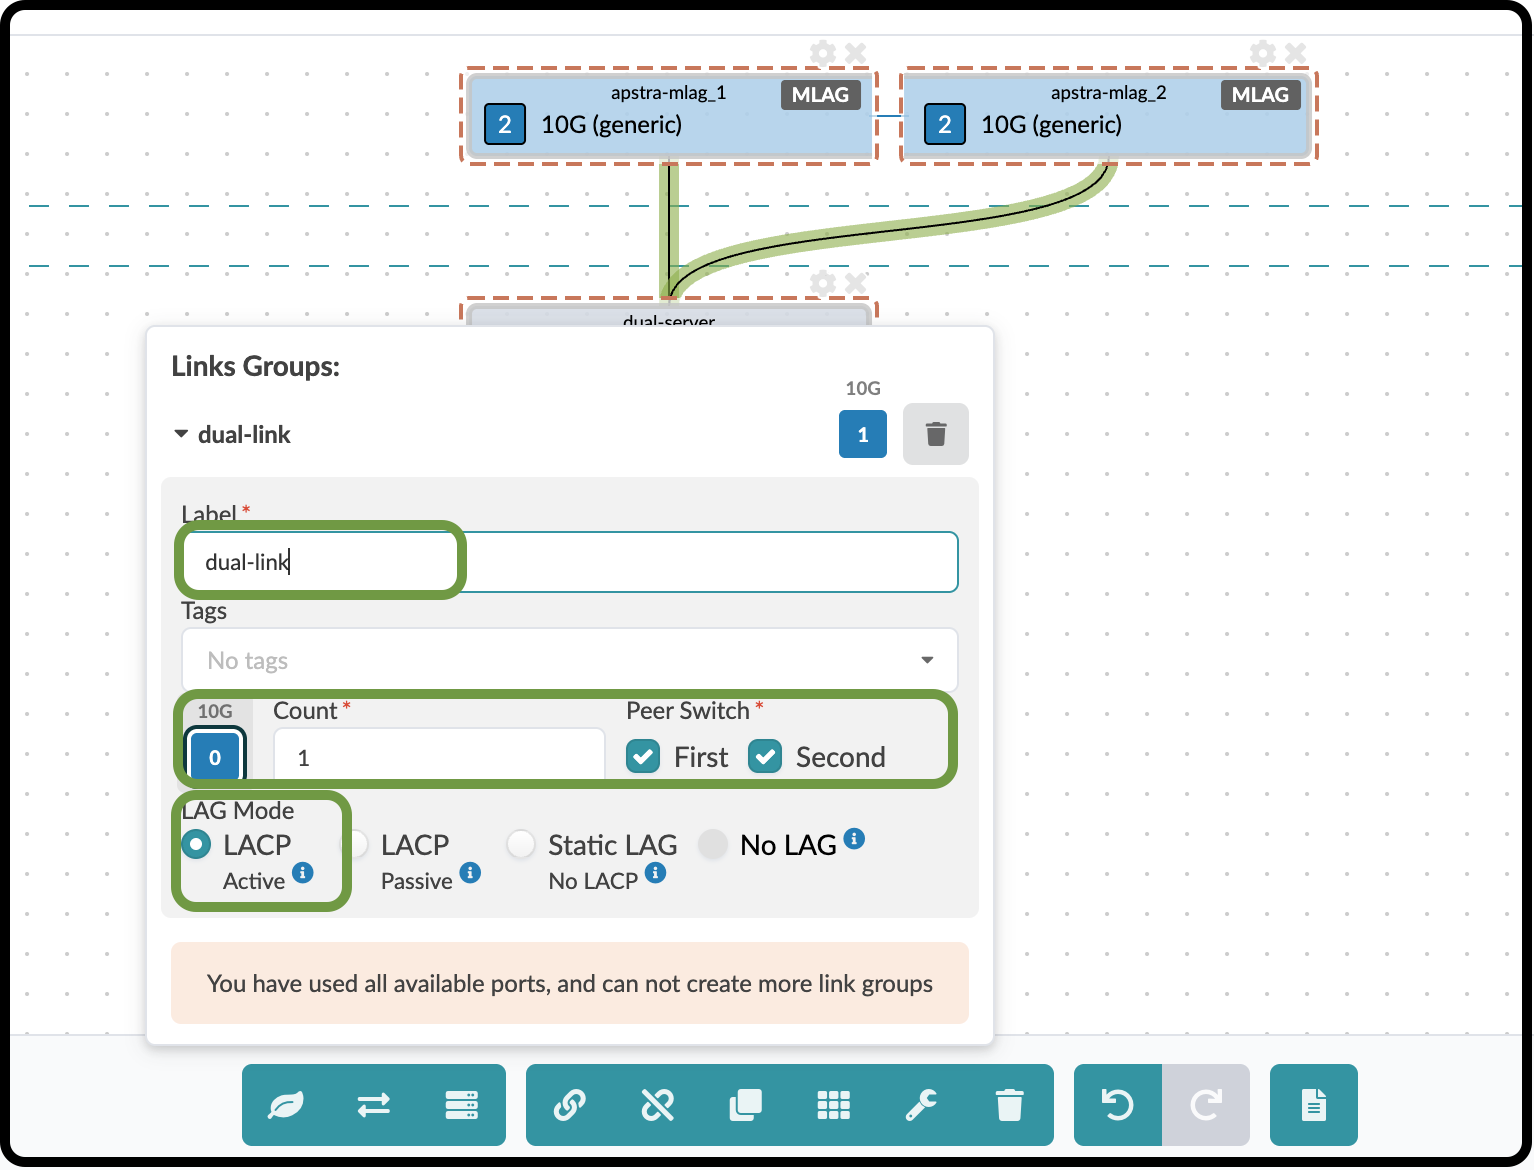1534x1170 pixels.
Task: Open the Tags dropdown
Action: pyautogui.click(x=570, y=660)
